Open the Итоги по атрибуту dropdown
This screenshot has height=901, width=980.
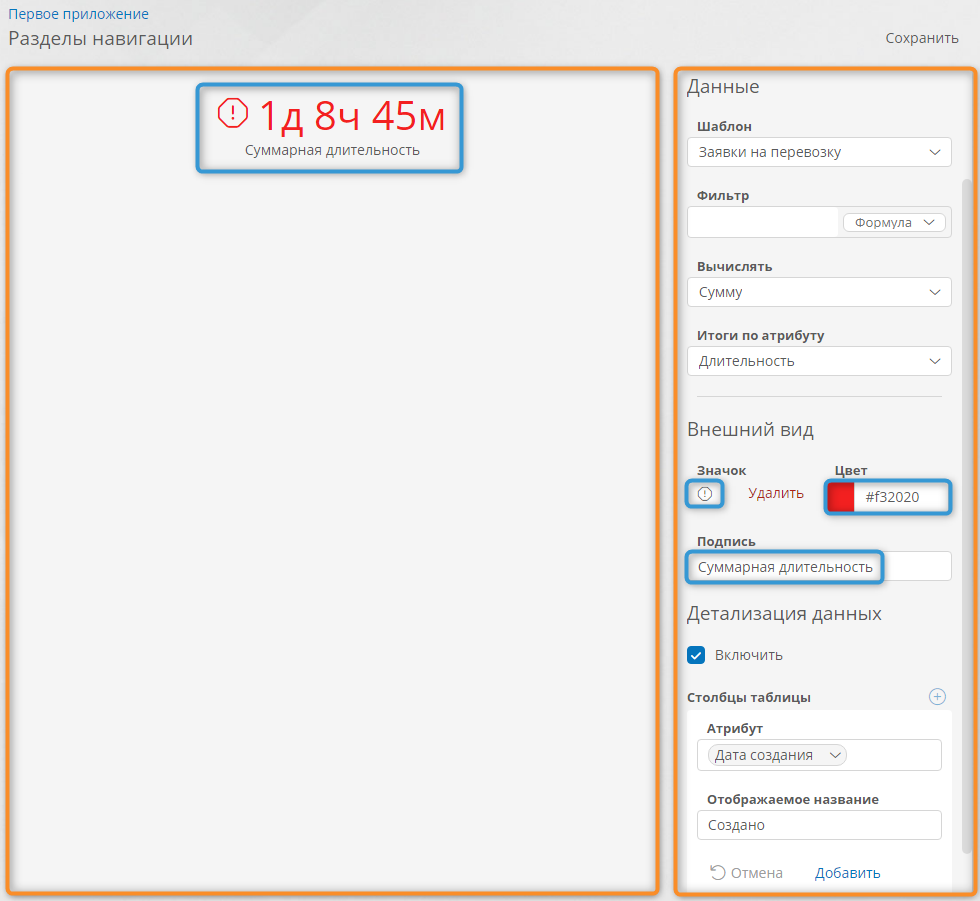pos(819,361)
